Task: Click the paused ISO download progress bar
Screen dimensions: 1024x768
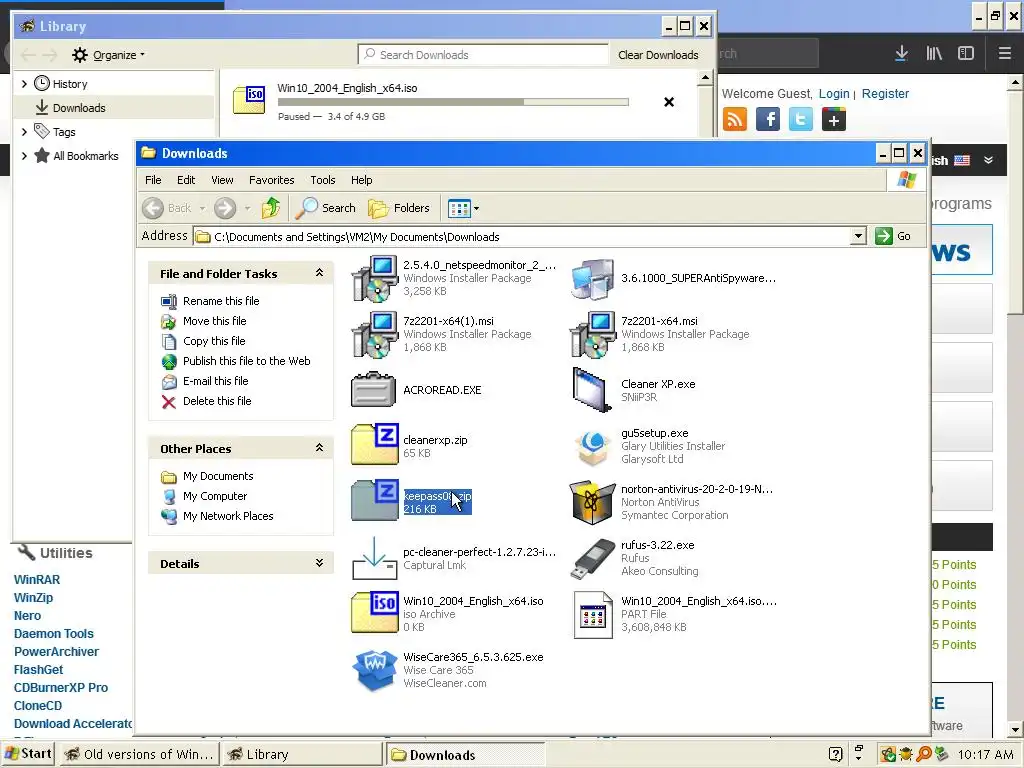Action: 453,102
